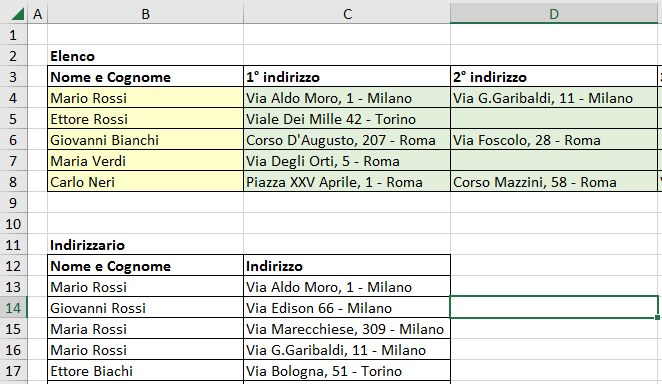Click the cell Via G.Garibaldi, 11 - Milano in column D
The height and width of the screenshot is (384, 662).
(554, 98)
